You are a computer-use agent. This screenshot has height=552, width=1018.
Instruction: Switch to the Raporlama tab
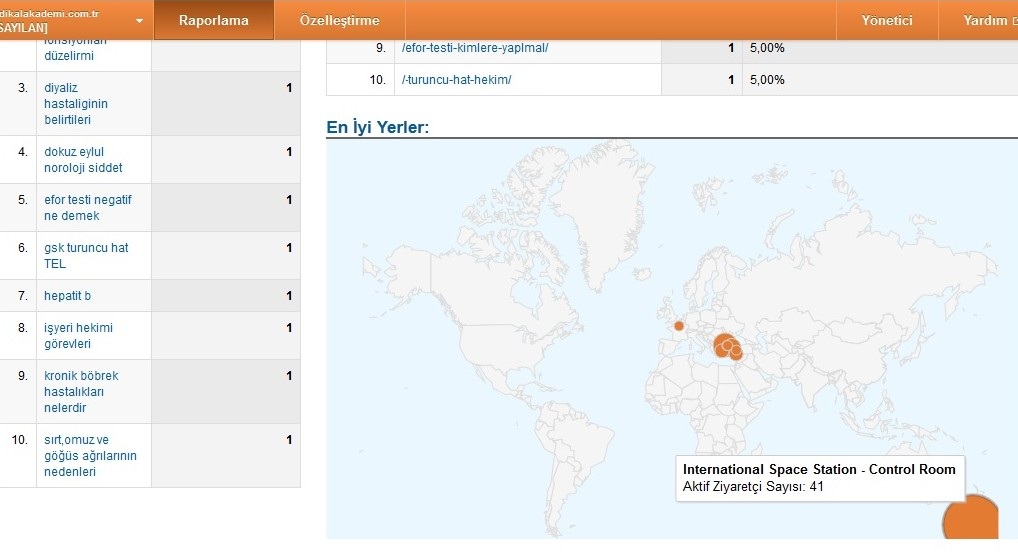[213, 20]
